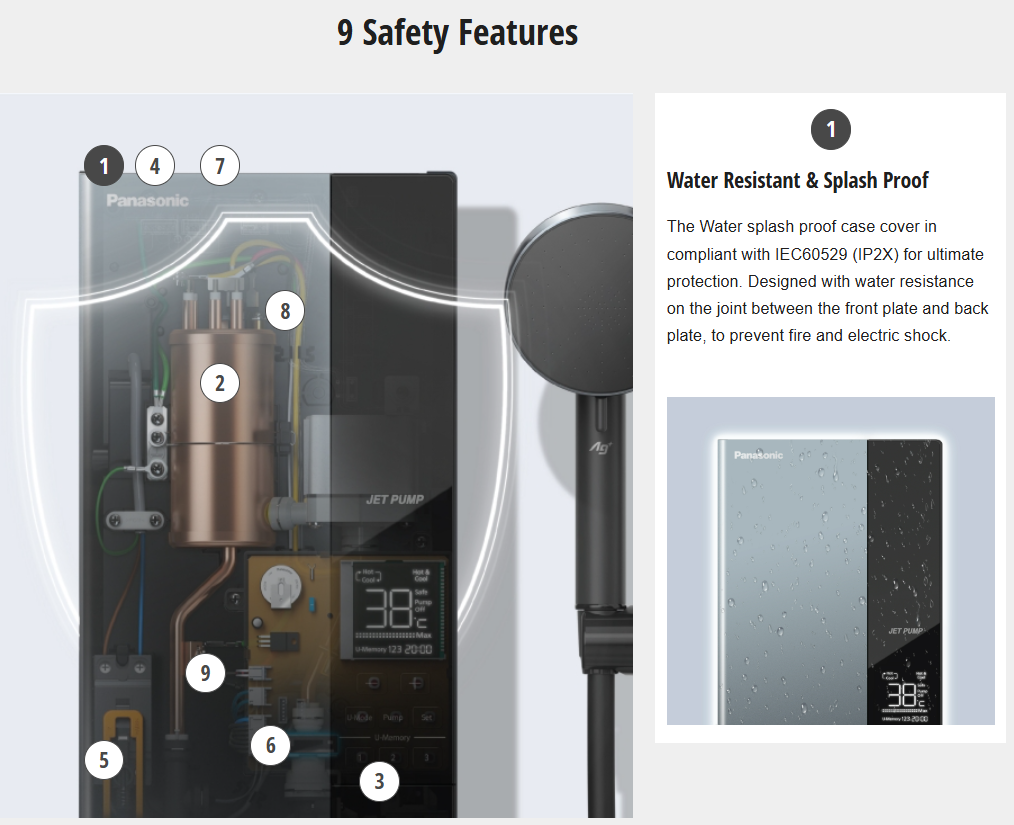Screen dimensions: 1014x825
Task: Select safety feature hotspot number 1
Action: tap(103, 166)
